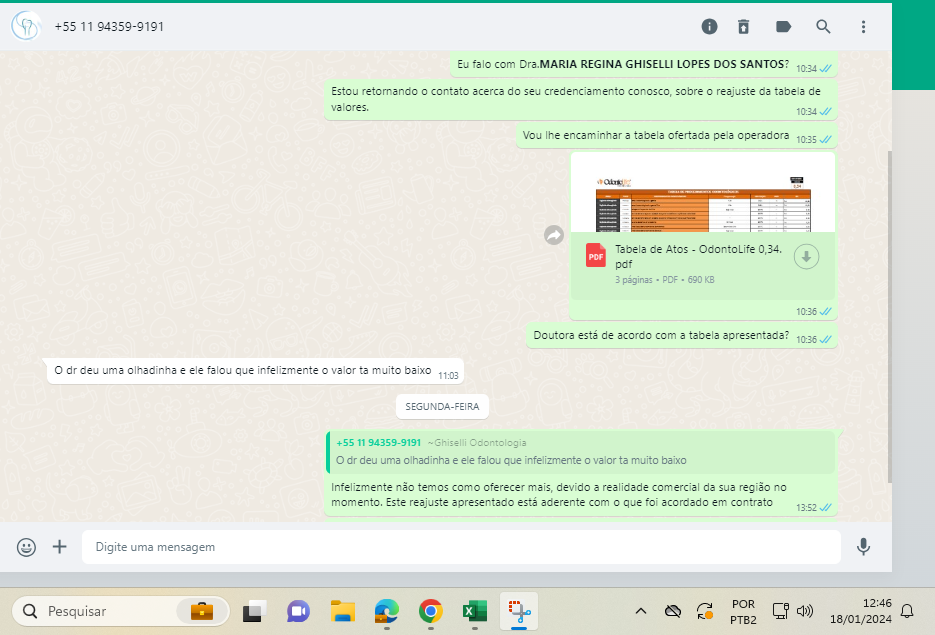Record a voice message with microphone

tap(863, 547)
